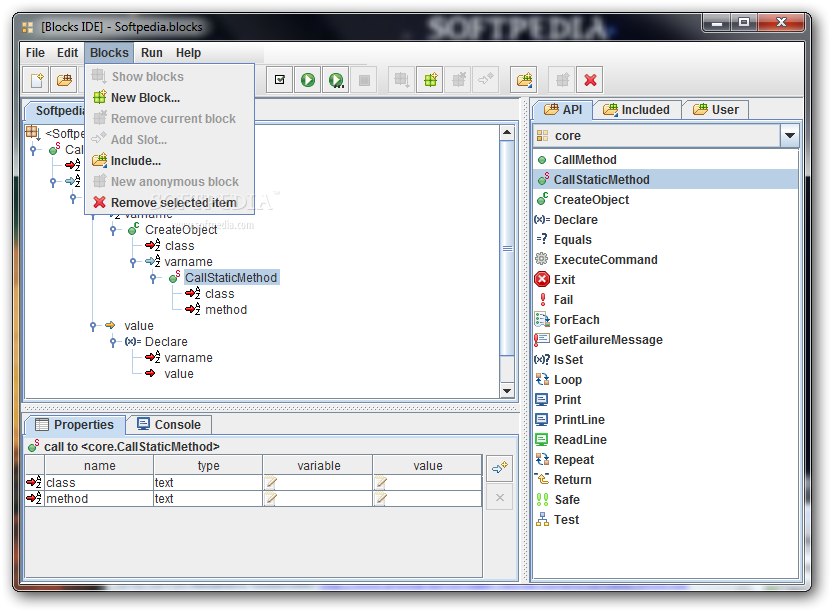Switch to the User tab
Image resolution: width=832 pixels, height=612 pixels.
coord(716,110)
